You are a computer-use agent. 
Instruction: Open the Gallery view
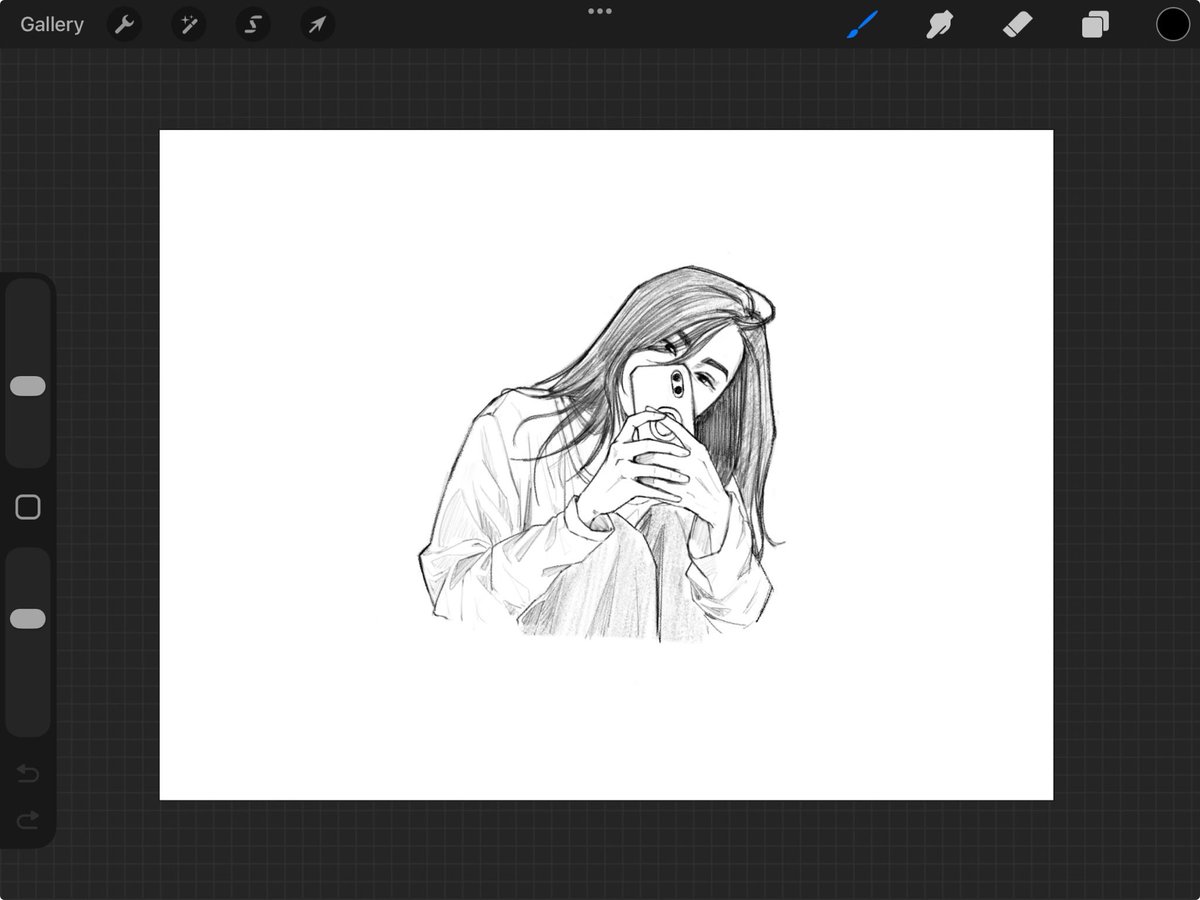tap(52, 25)
